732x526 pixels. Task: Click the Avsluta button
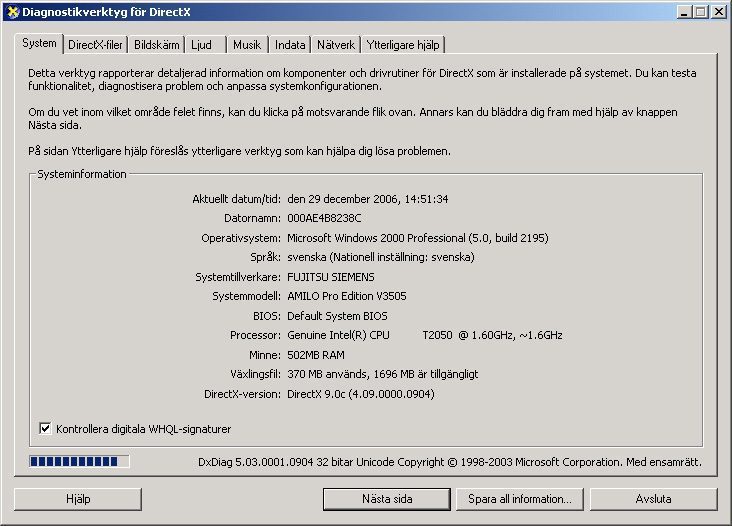click(x=654, y=499)
